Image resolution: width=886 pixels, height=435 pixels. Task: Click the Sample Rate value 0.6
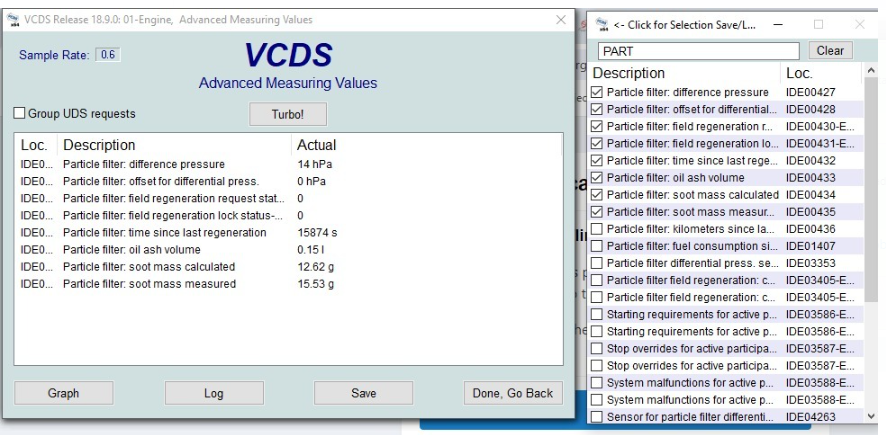(108, 55)
